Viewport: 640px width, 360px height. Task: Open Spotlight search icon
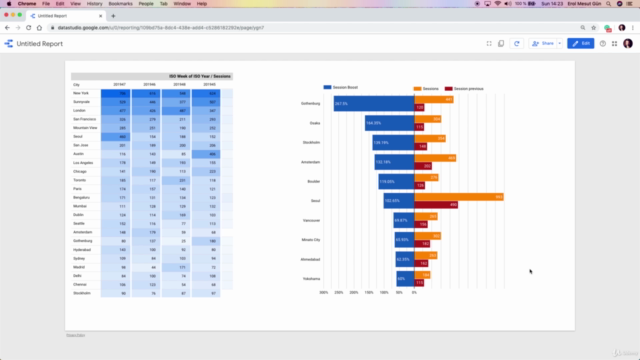pyautogui.click(x=609, y=4)
